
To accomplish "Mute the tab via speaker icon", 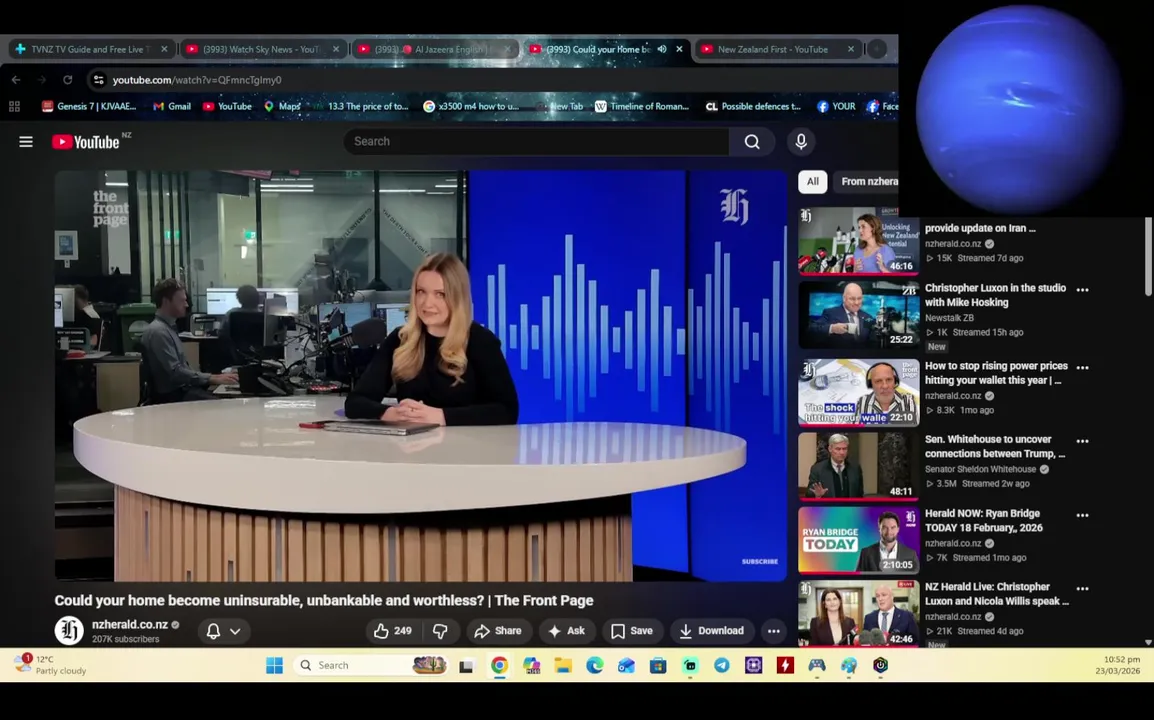I will 662,49.
